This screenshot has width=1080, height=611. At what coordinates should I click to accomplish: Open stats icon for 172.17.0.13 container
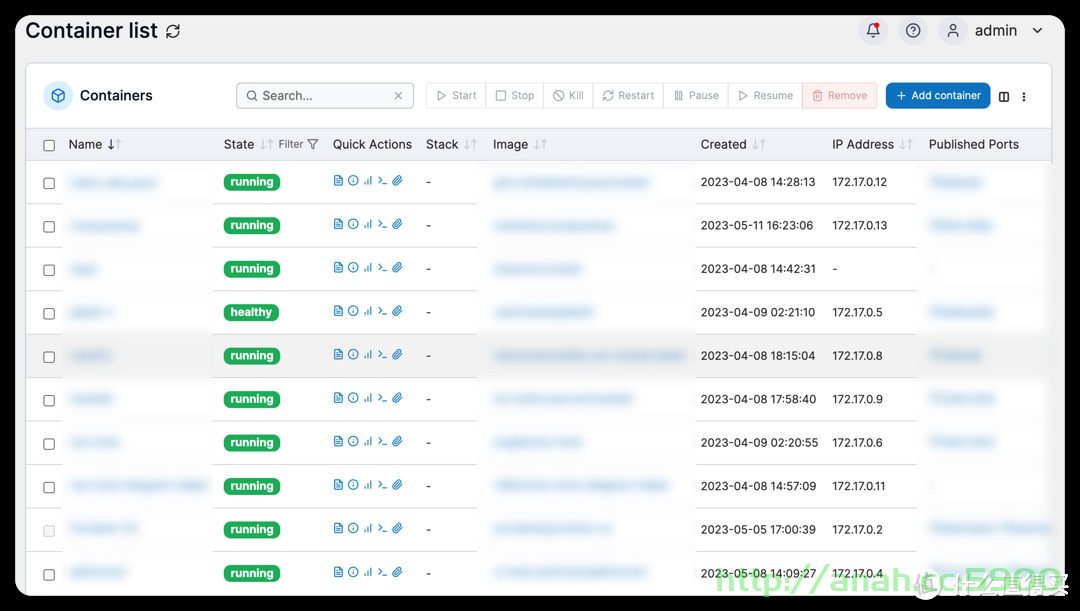[x=368, y=224]
